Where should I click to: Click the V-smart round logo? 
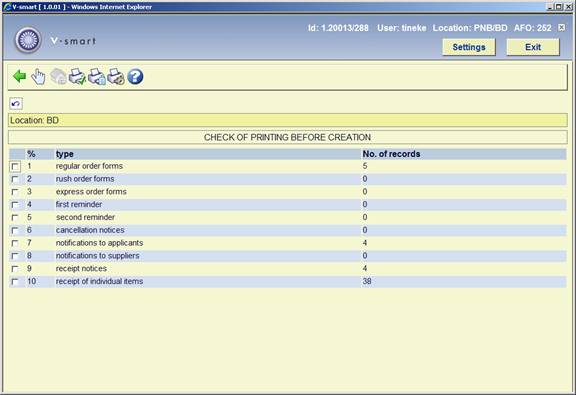click(28, 40)
